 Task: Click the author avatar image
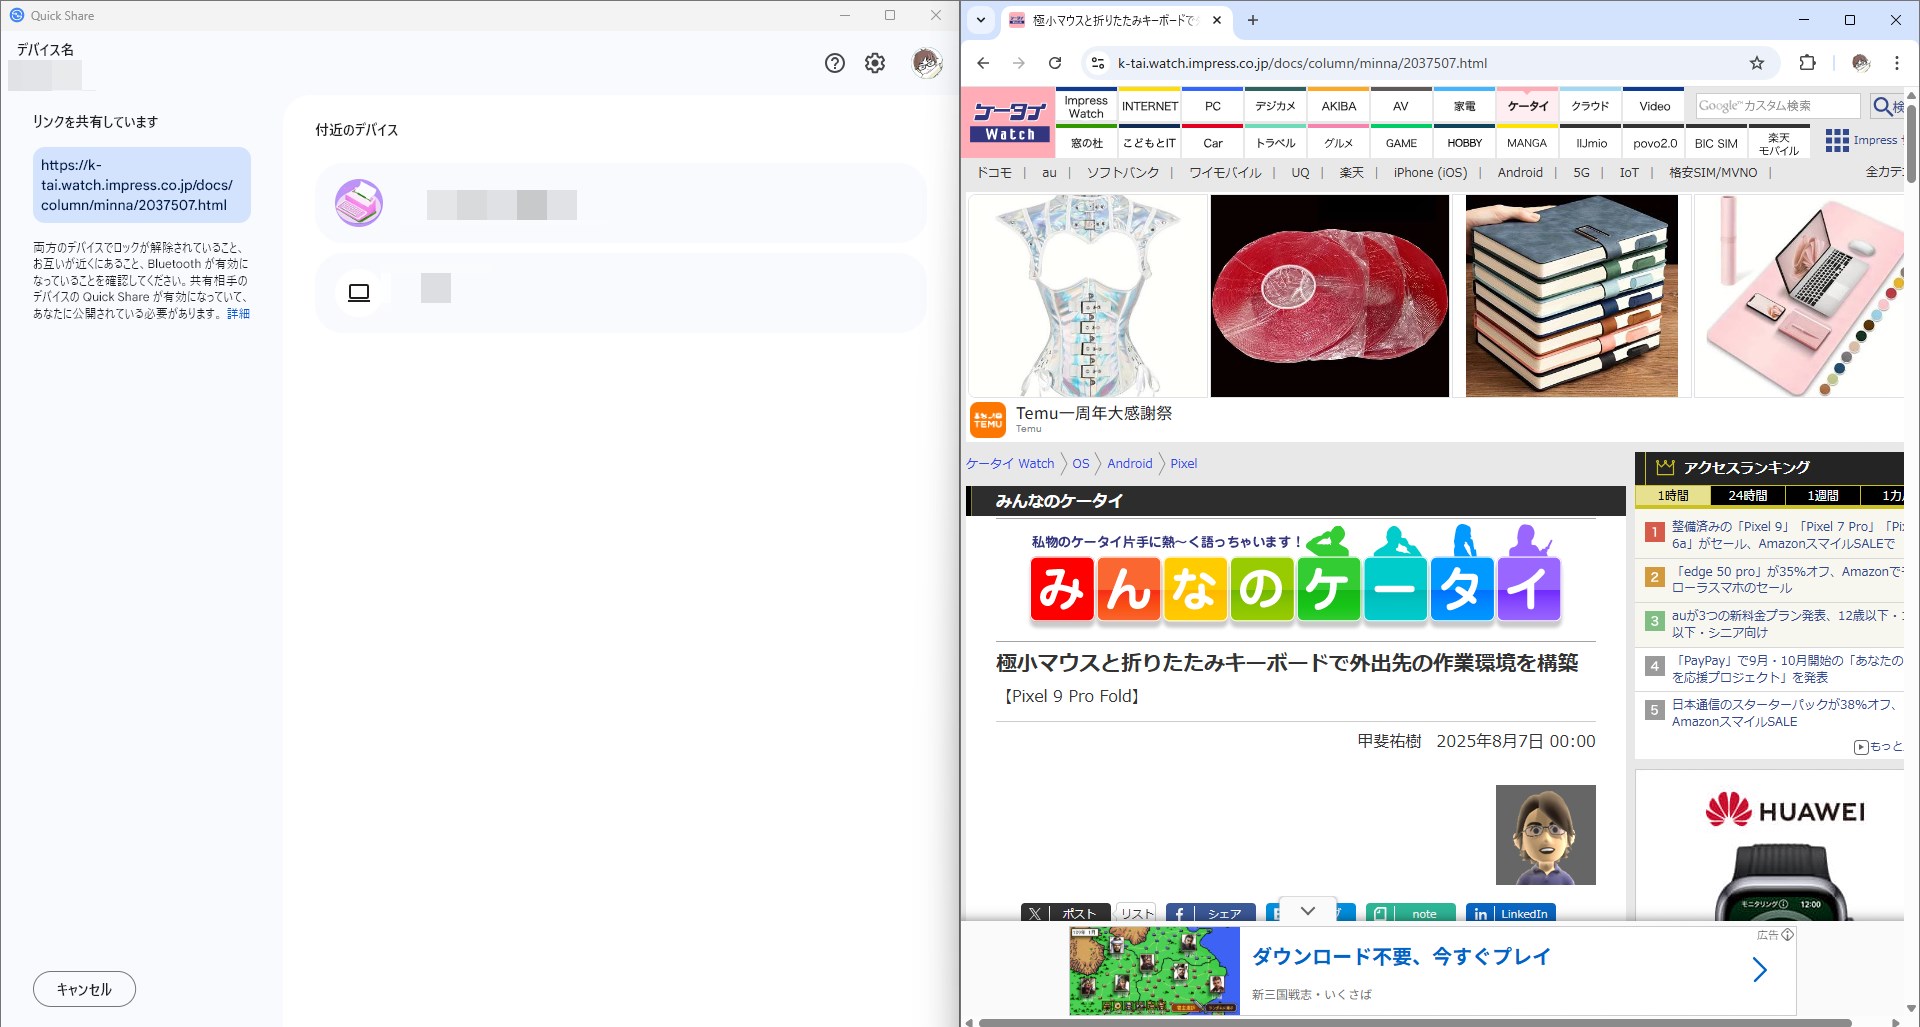click(1545, 835)
